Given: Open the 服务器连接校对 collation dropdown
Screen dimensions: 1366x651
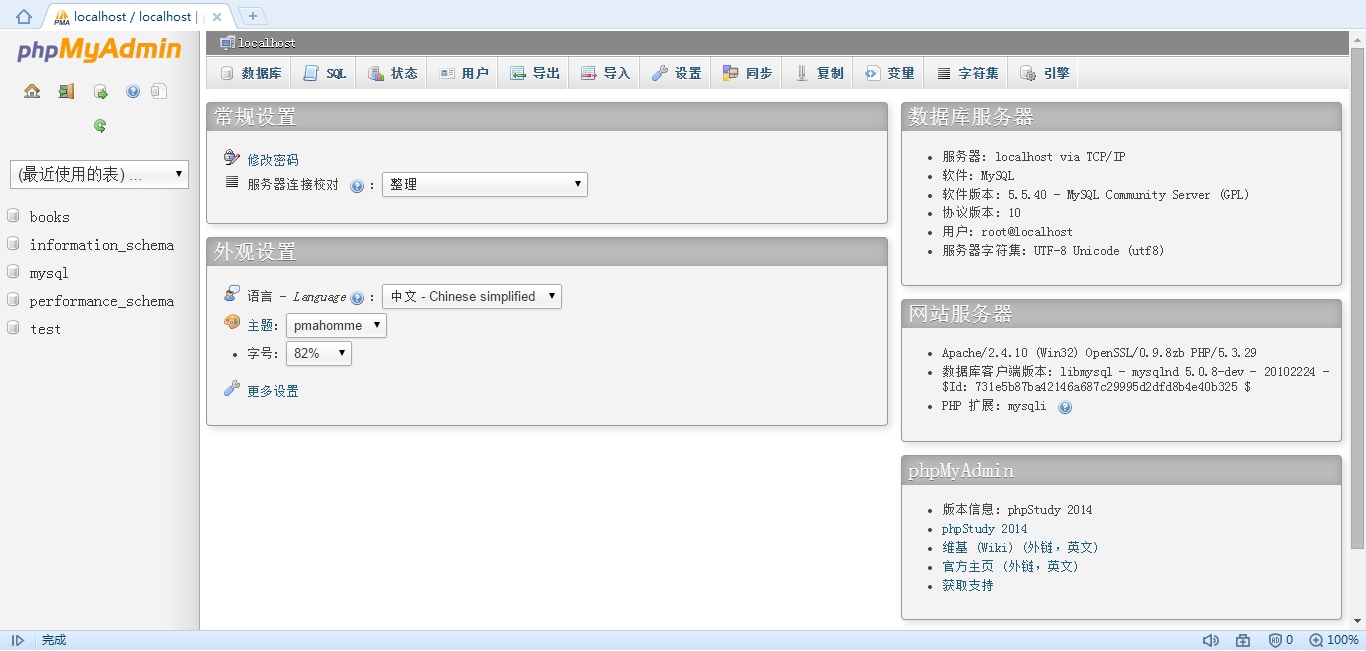Looking at the screenshot, I should point(485,185).
